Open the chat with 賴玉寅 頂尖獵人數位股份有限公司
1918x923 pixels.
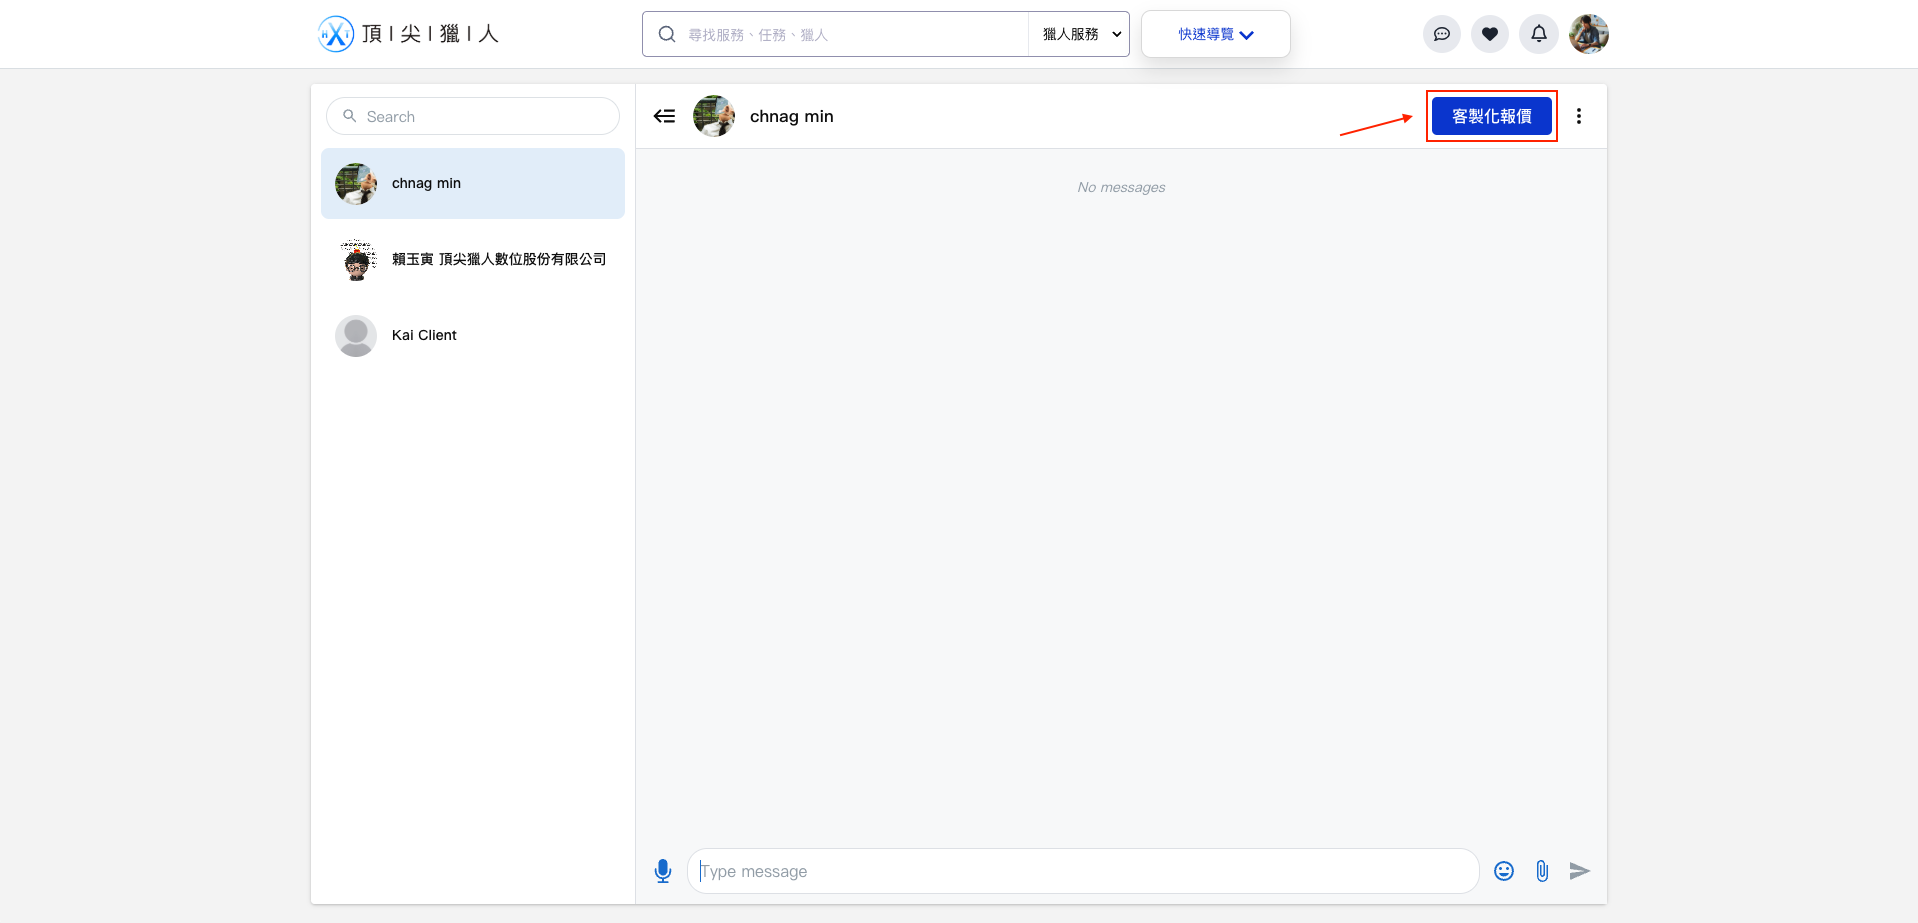click(x=473, y=260)
